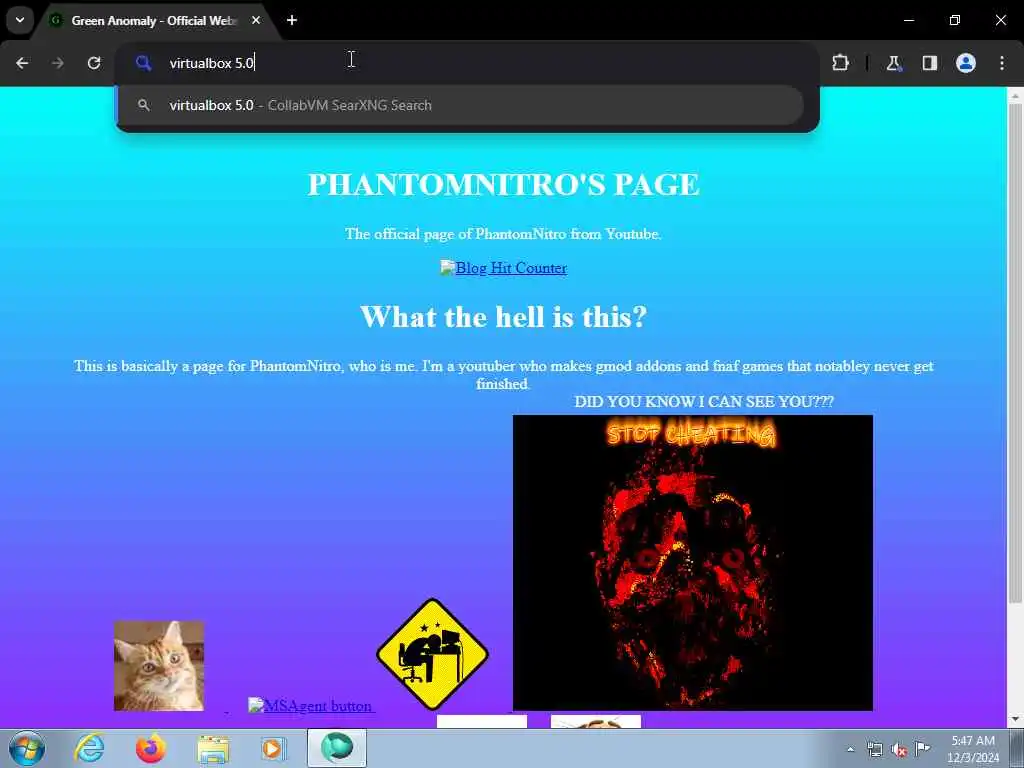
Task: Click the scrollbar down arrow
Action: click(x=1015, y=720)
